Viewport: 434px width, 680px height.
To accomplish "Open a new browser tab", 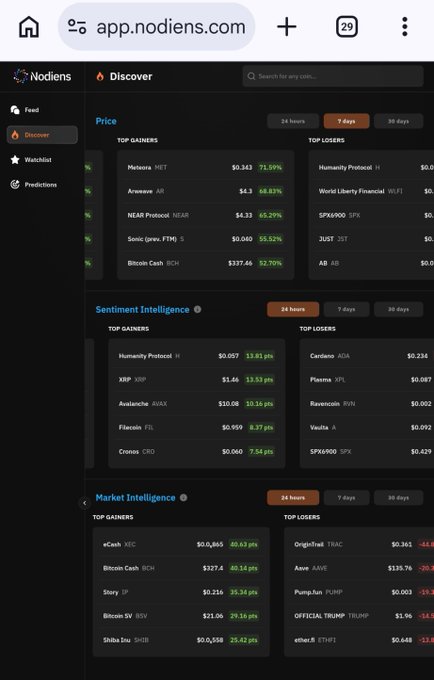I will tap(287, 27).
